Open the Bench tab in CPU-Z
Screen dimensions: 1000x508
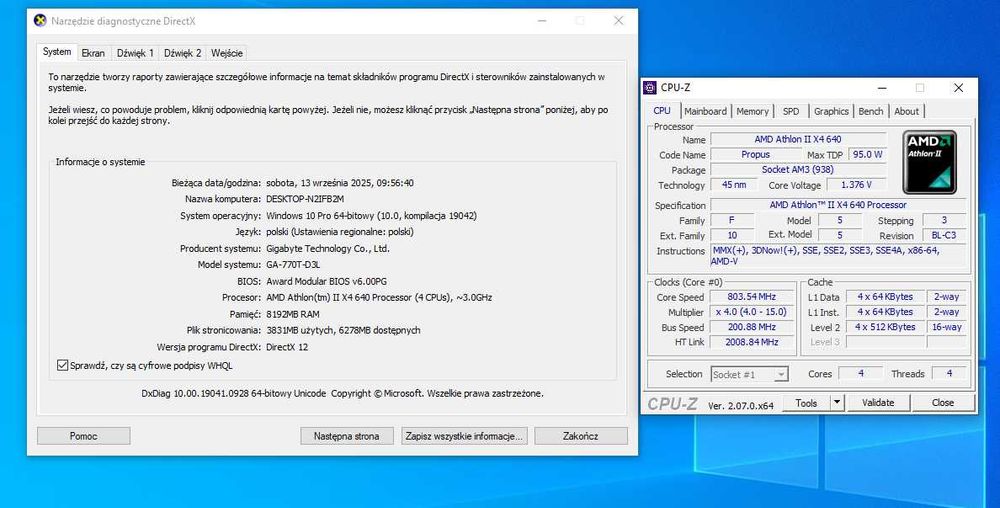click(x=871, y=111)
